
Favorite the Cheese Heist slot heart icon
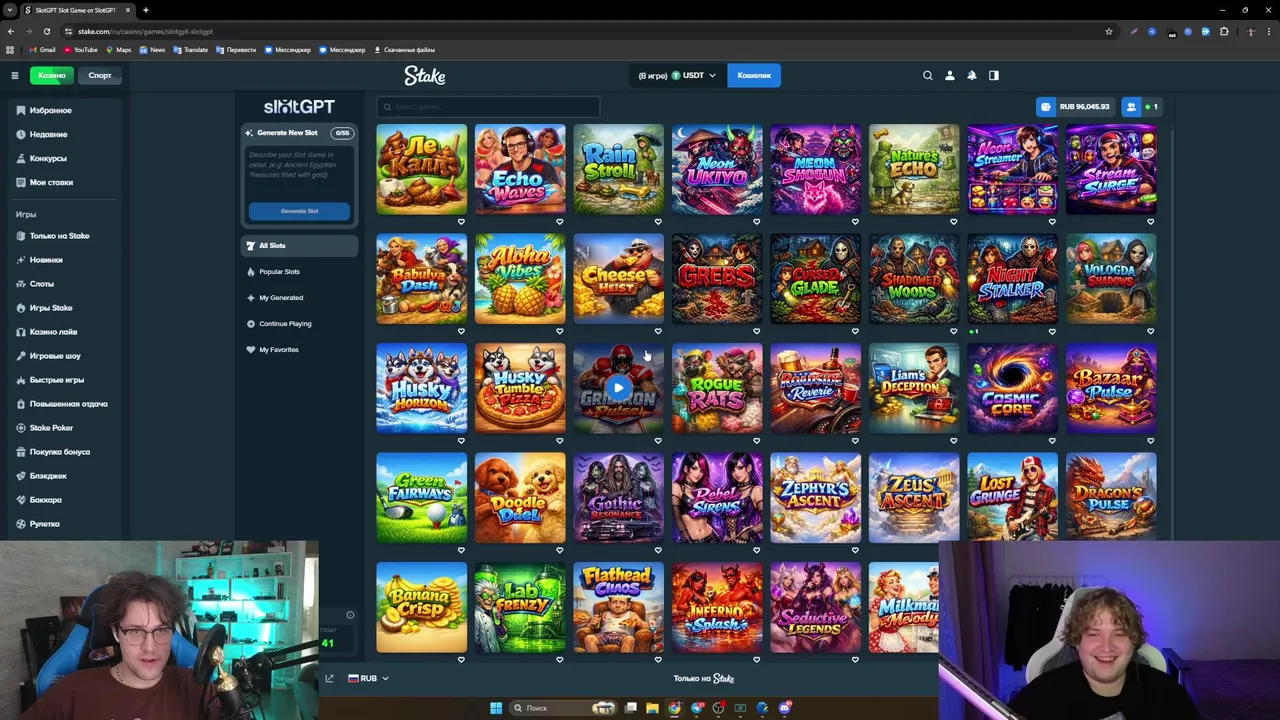pyautogui.click(x=658, y=331)
